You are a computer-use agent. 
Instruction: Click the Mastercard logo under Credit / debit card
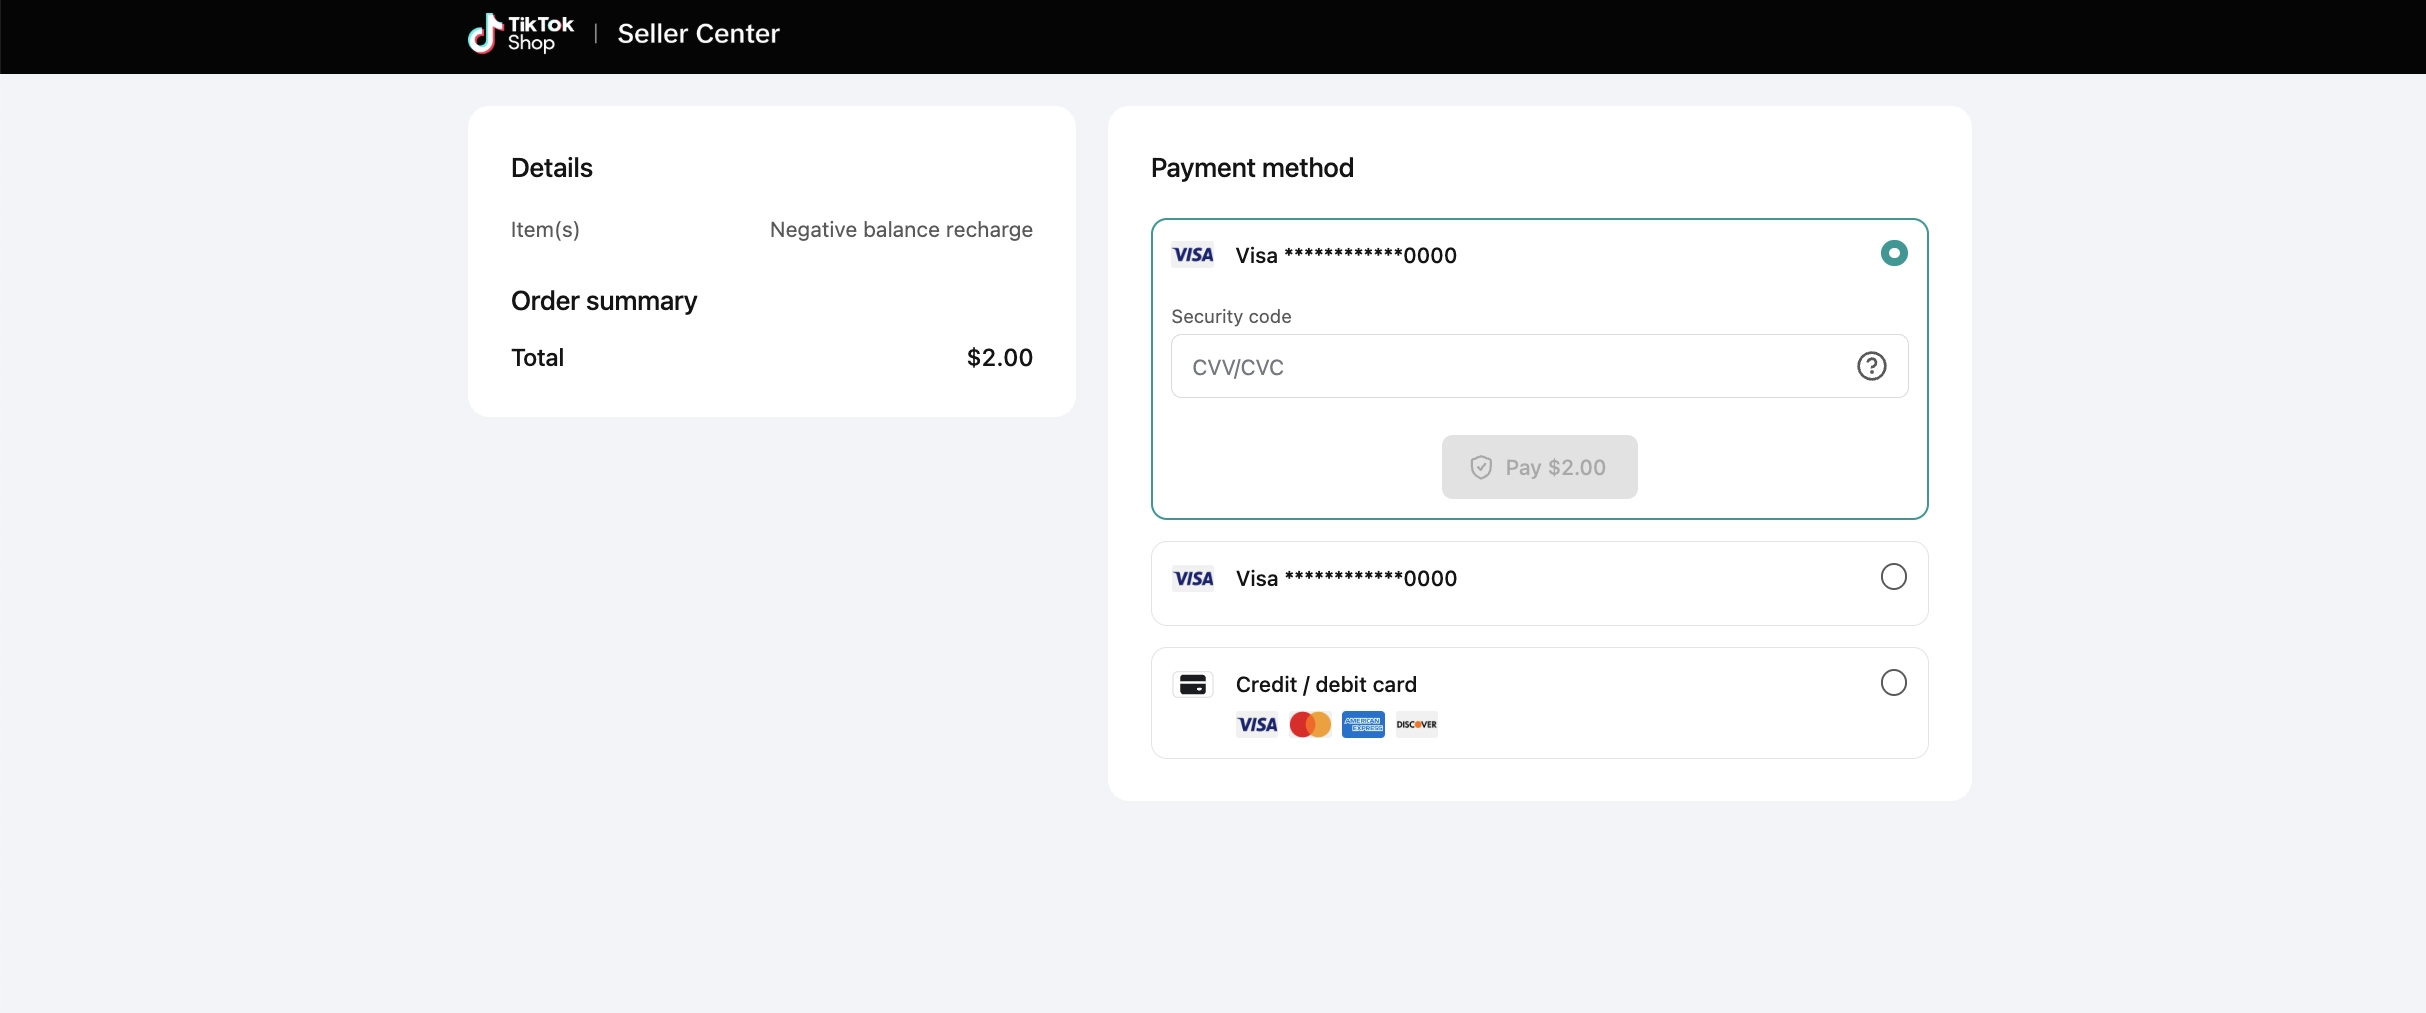tap(1310, 725)
